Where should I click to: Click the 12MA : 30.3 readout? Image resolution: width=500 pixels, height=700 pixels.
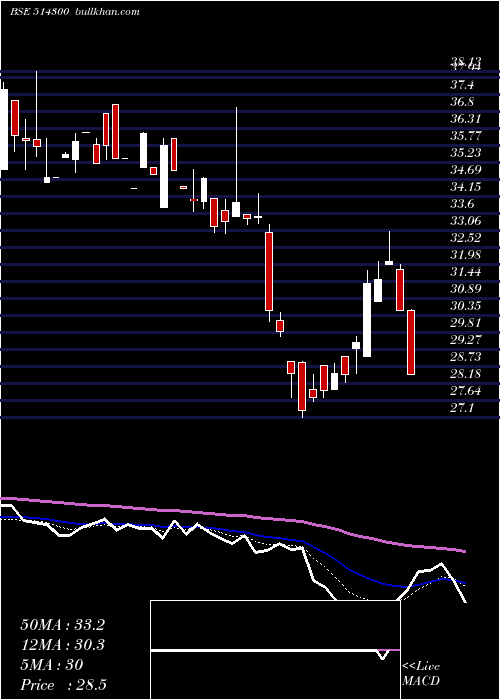(62, 645)
